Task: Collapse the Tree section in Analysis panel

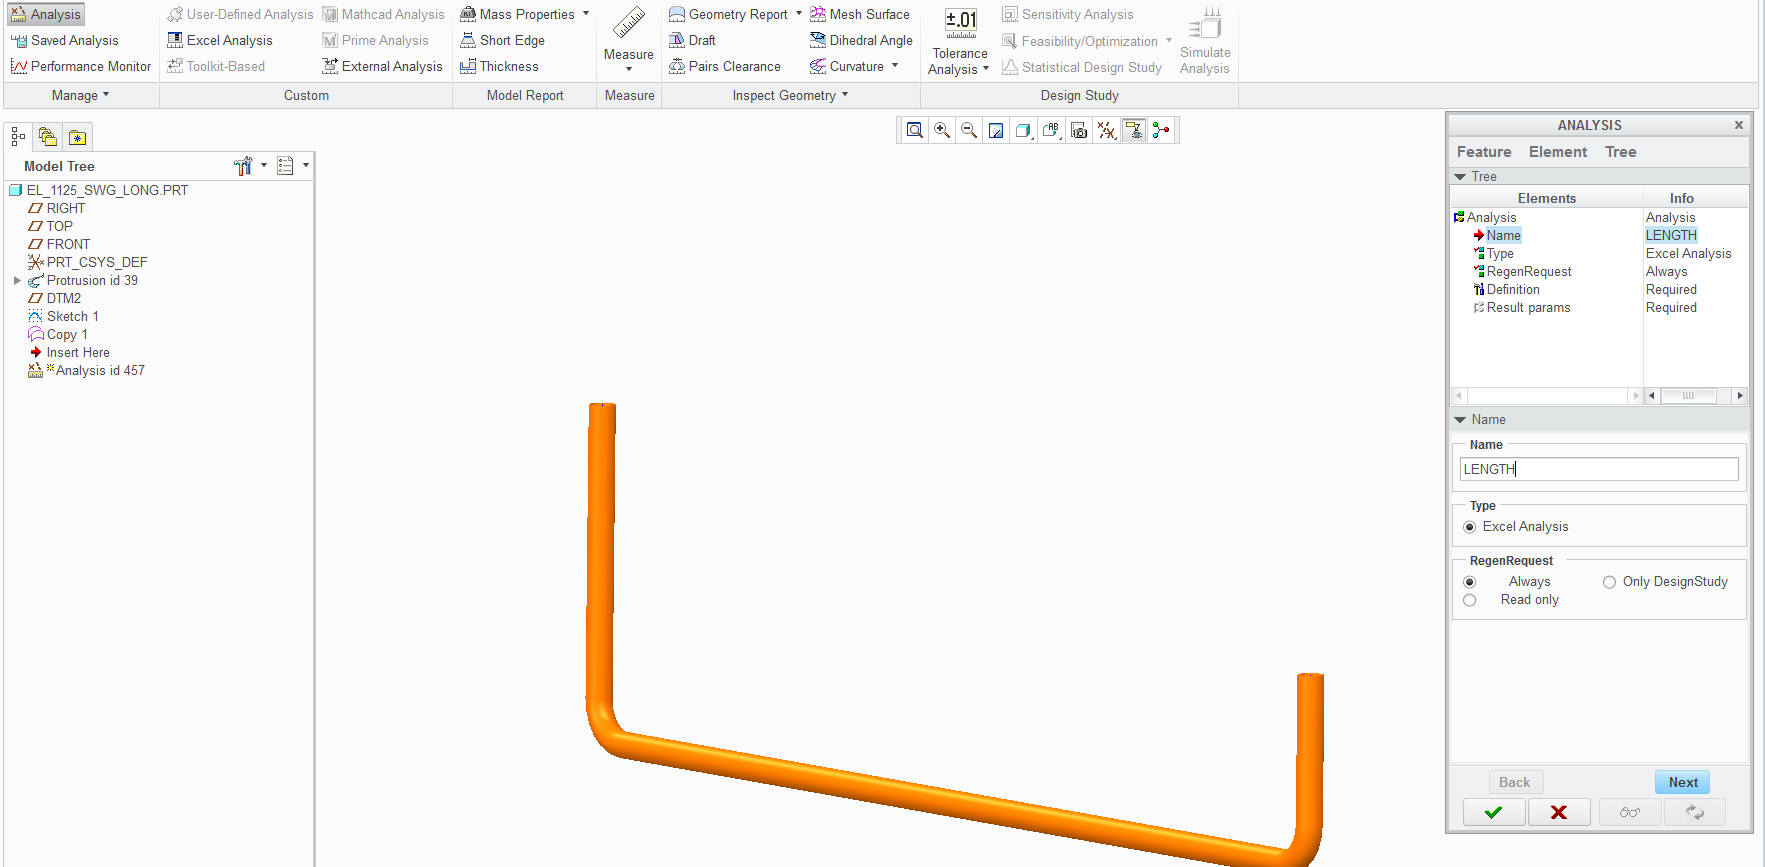Action: [1460, 177]
